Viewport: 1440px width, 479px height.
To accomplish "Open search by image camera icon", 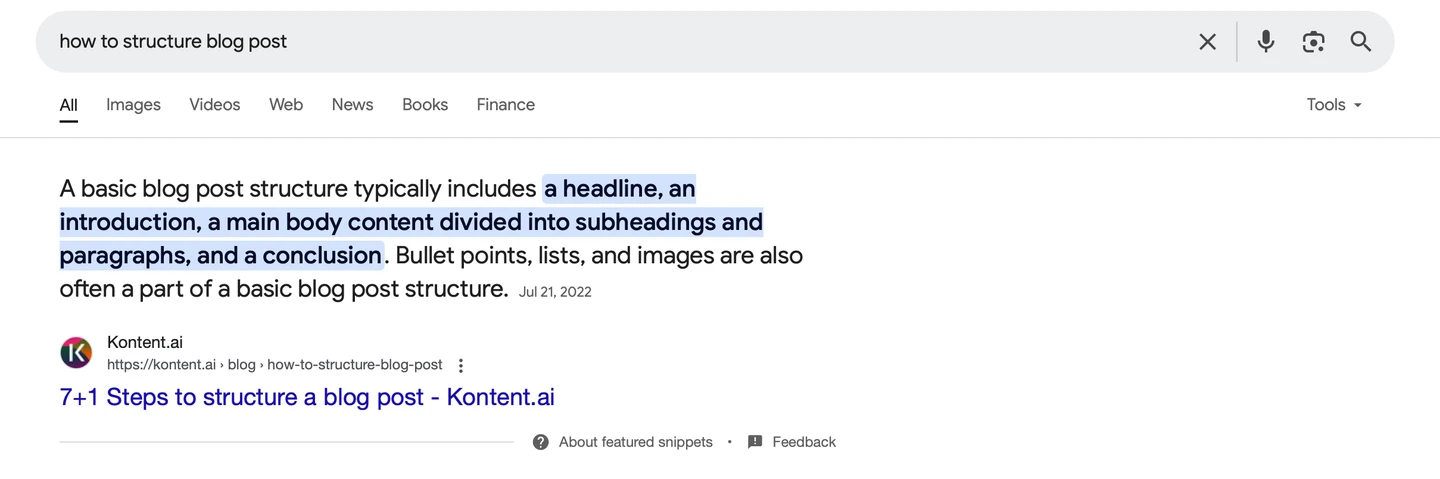I will [x=1313, y=42].
